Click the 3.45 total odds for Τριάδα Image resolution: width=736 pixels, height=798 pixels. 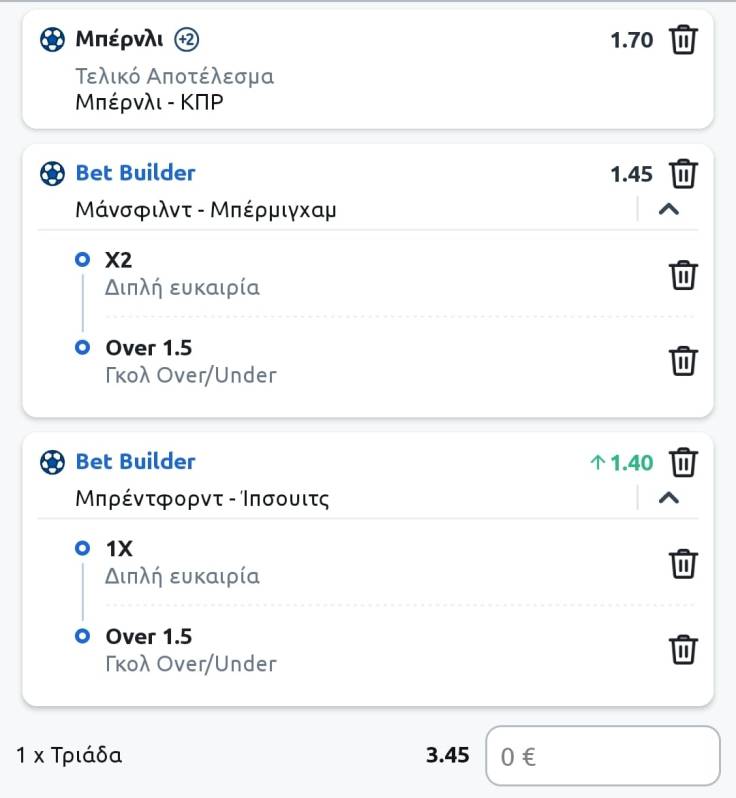tap(447, 755)
